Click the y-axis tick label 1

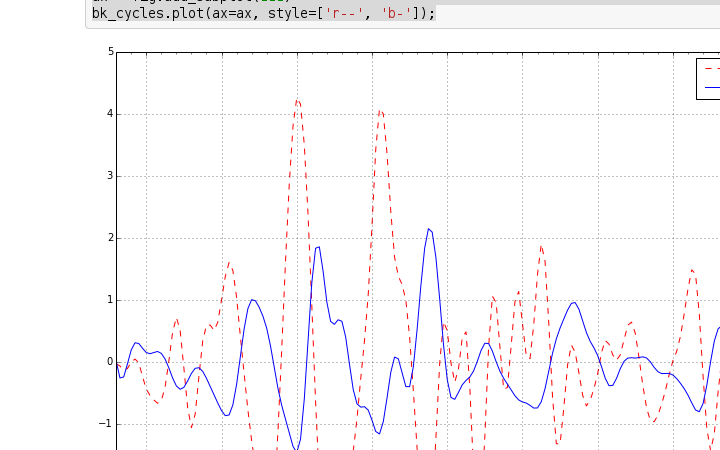coord(110,300)
